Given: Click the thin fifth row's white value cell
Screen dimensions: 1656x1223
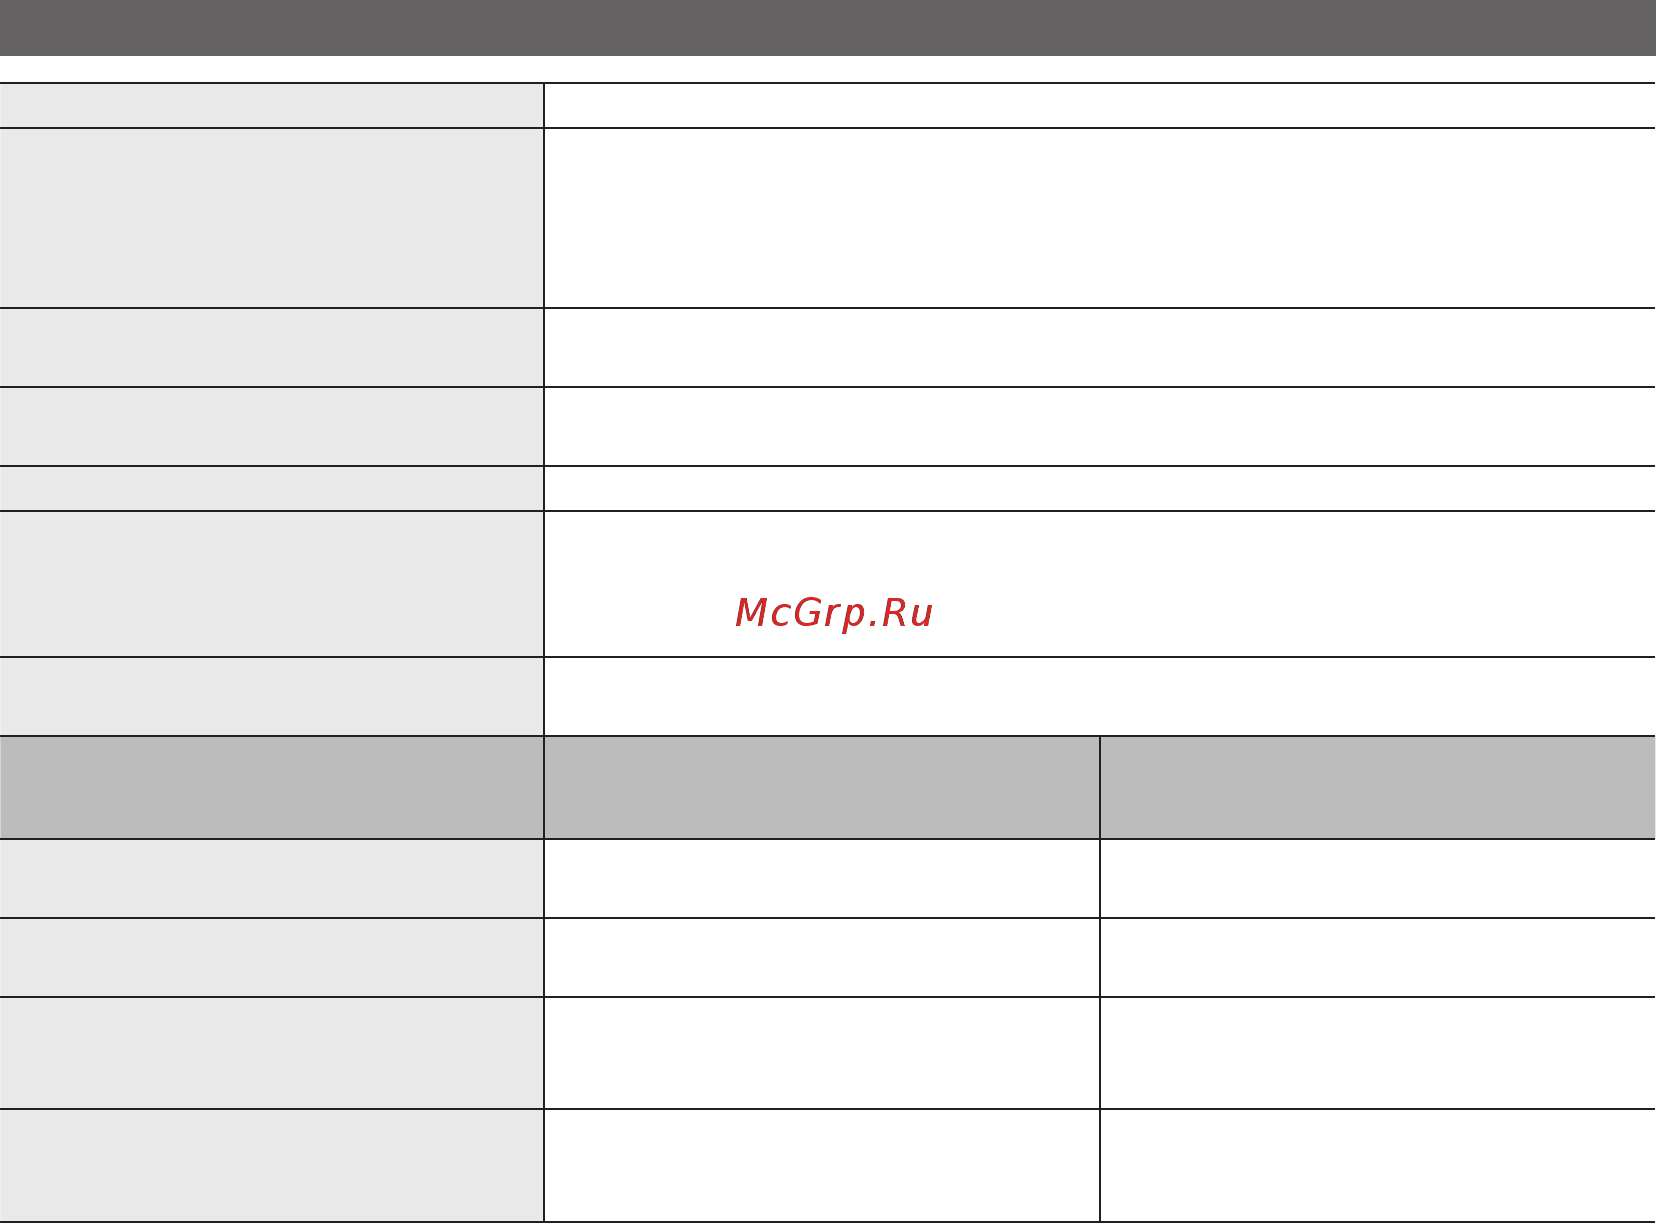Looking at the screenshot, I should tap(1100, 489).
